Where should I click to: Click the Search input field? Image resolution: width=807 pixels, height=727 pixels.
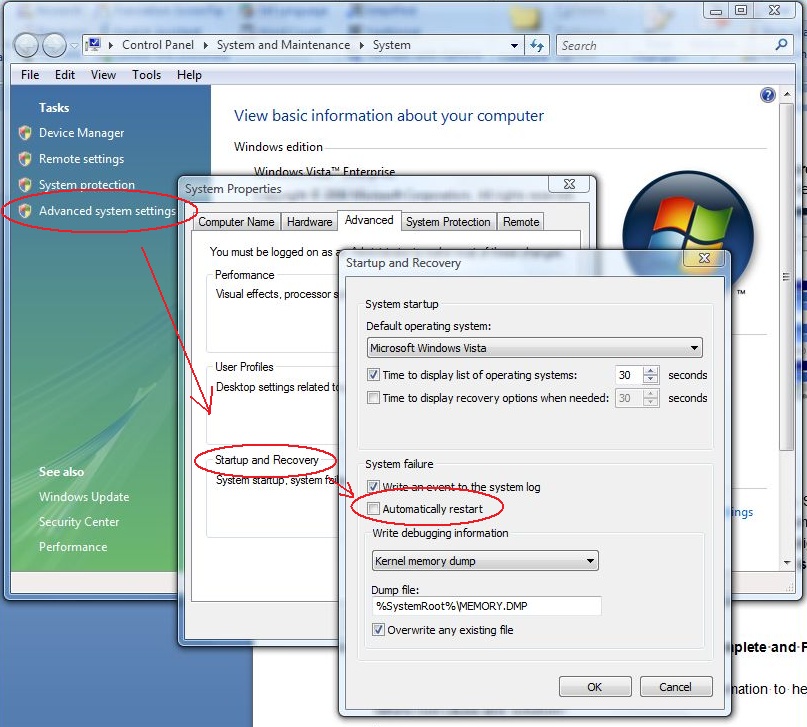pyautogui.click(x=667, y=45)
